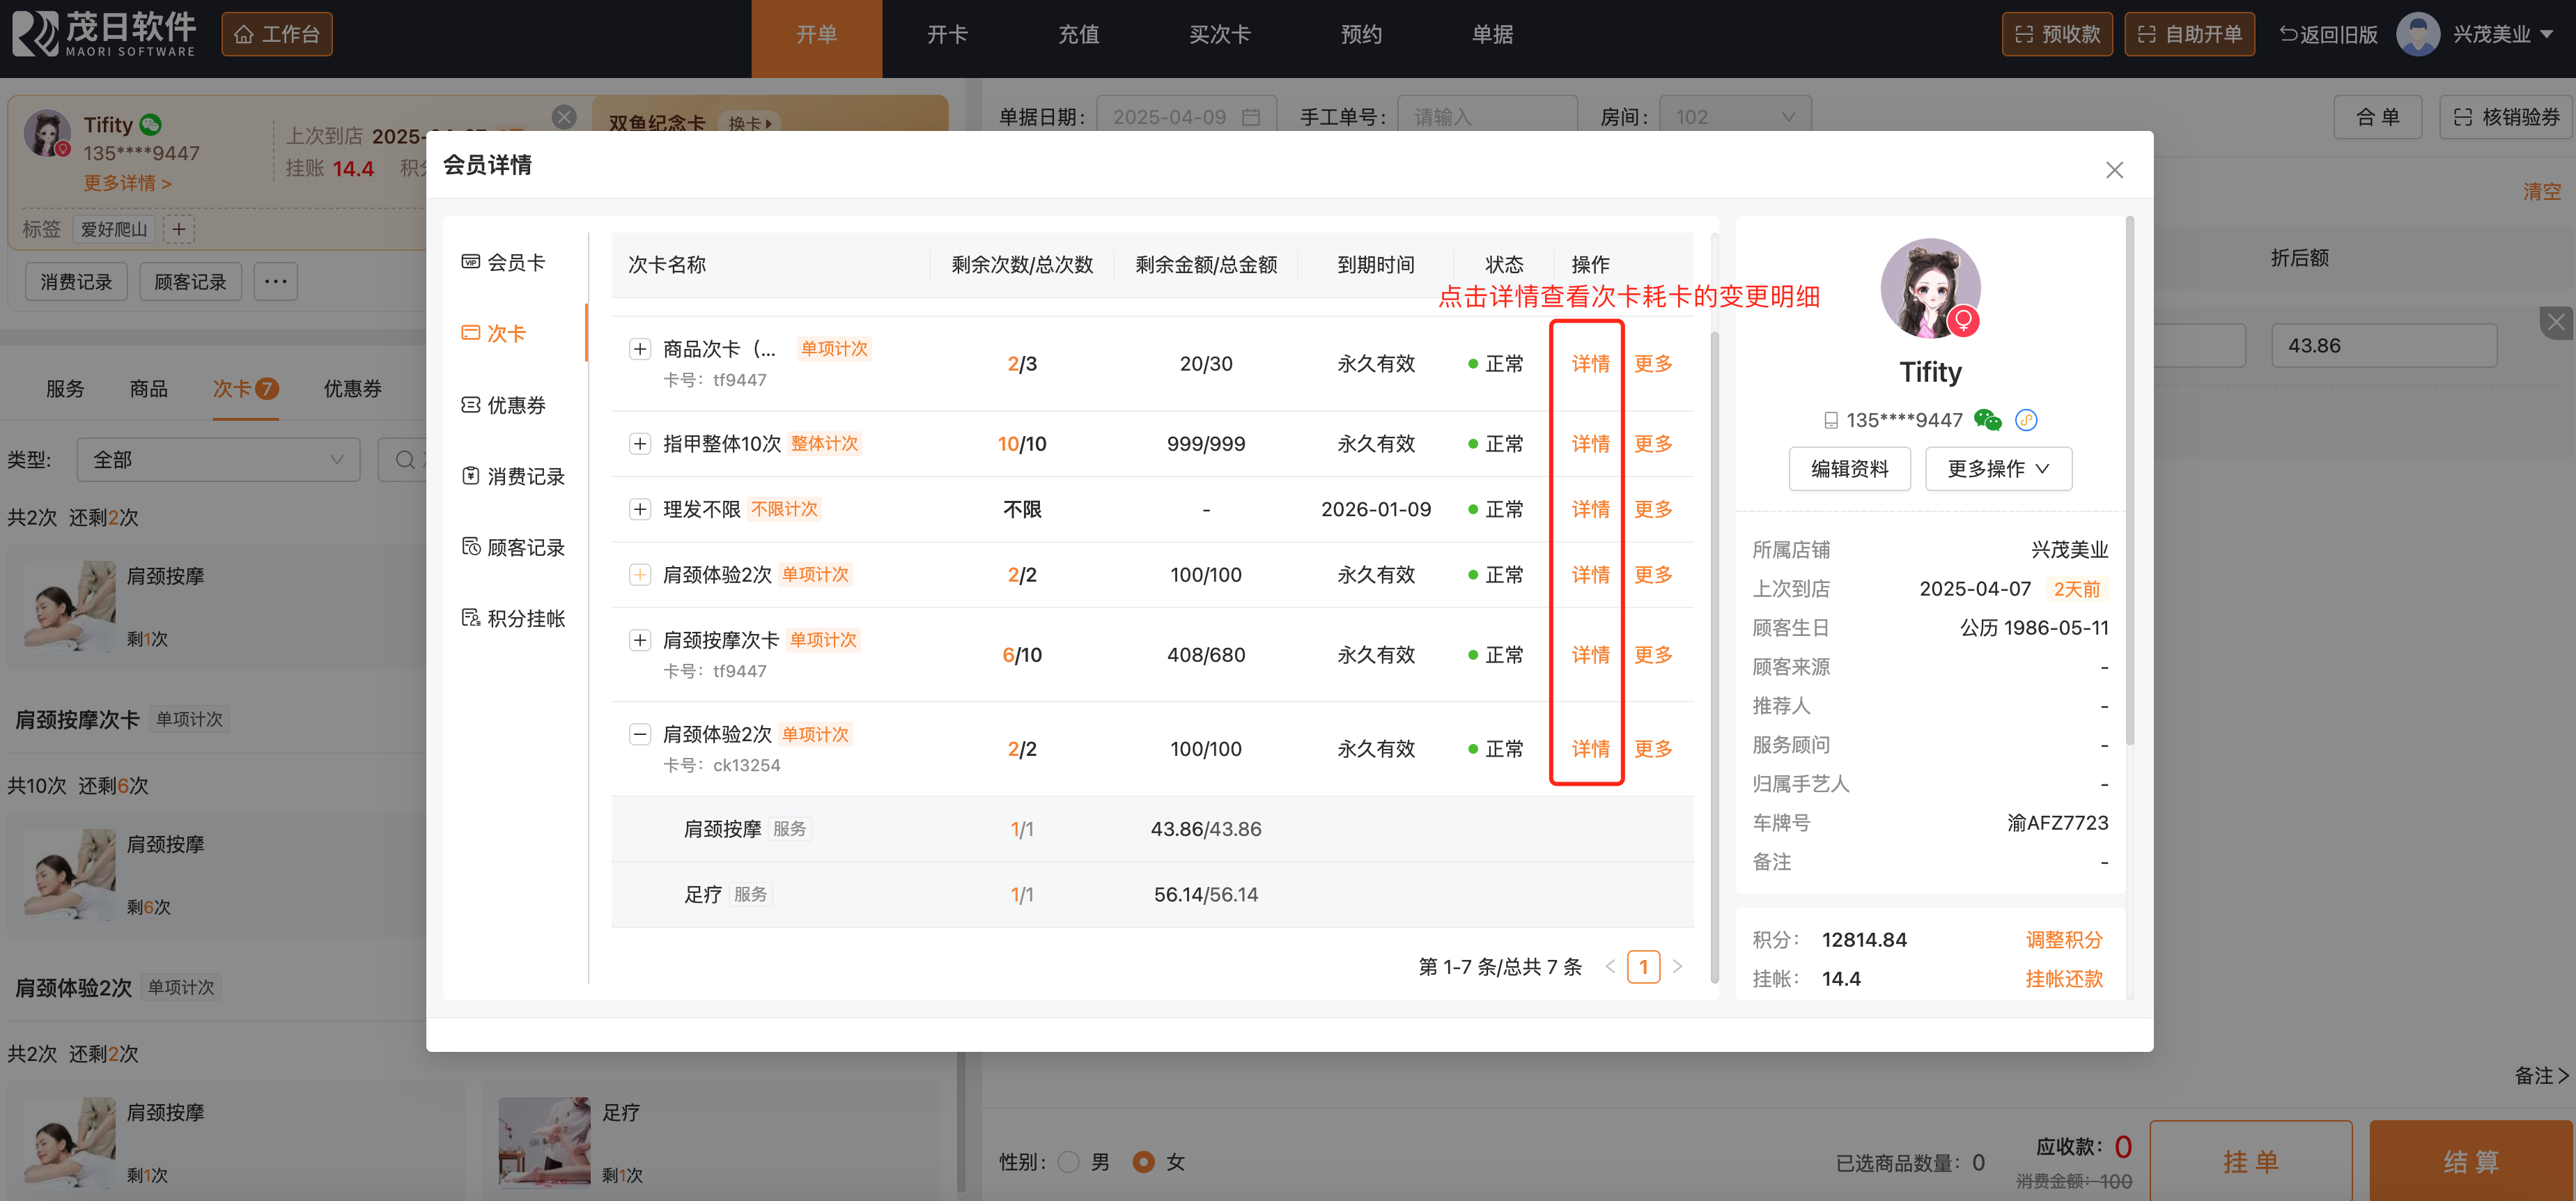The image size is (2576, 1201).
Task: Select 男 gender radio button
Action: click(x=1068, y=1162)
